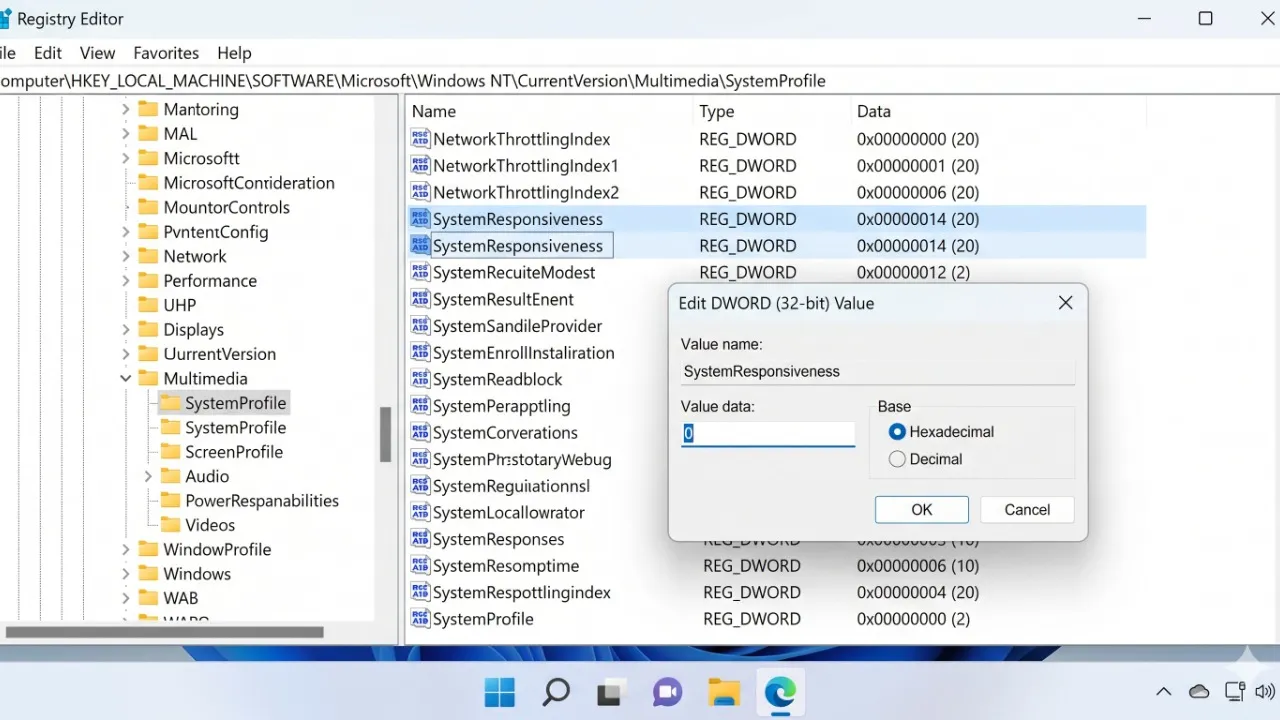The image size is (1280, 720).
Task: Open File Explorer from the taskbar
Action: (724, 692)
